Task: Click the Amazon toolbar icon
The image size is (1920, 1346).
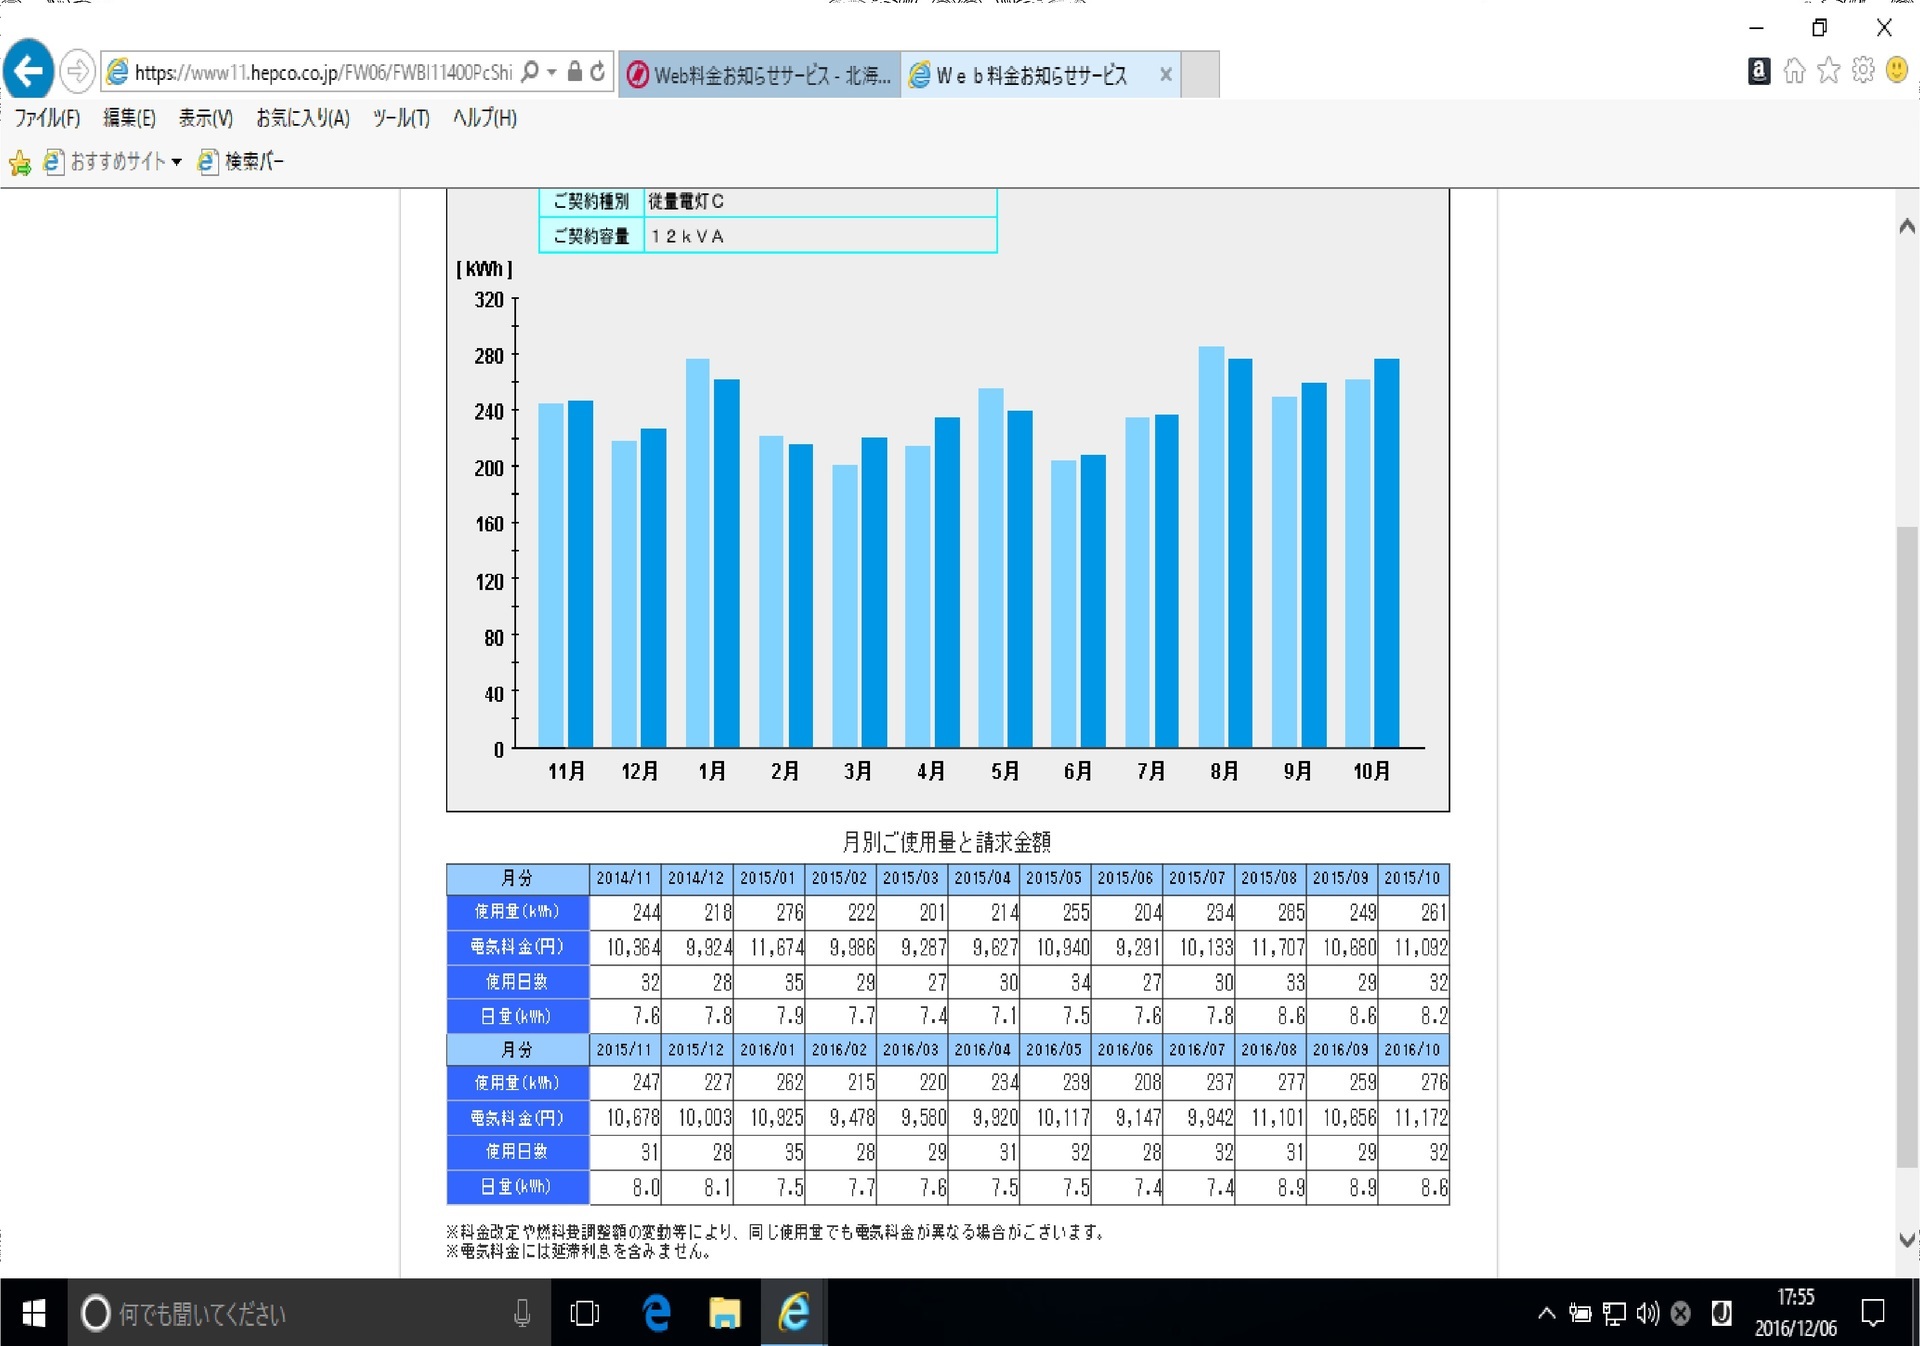Action: point(1759,71)
